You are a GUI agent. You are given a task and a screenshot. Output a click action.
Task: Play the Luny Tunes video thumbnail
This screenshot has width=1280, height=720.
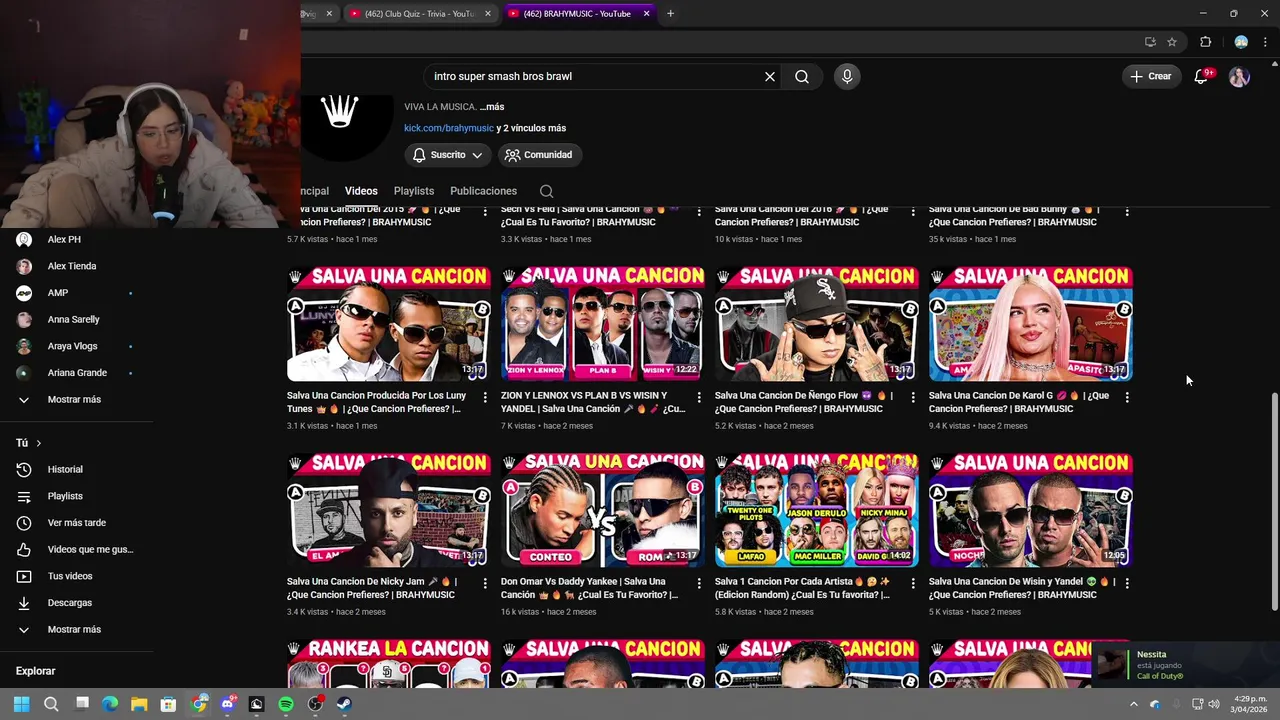(x=388, y=324)
